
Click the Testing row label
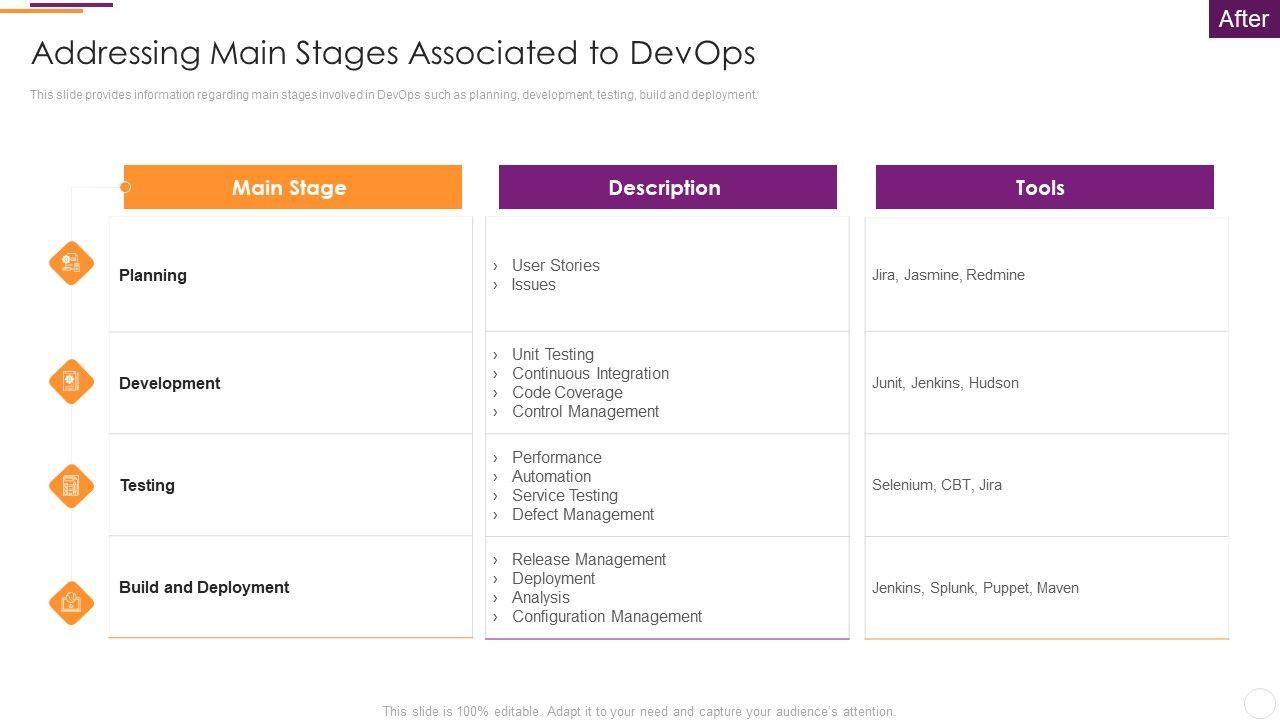(147, 485)
